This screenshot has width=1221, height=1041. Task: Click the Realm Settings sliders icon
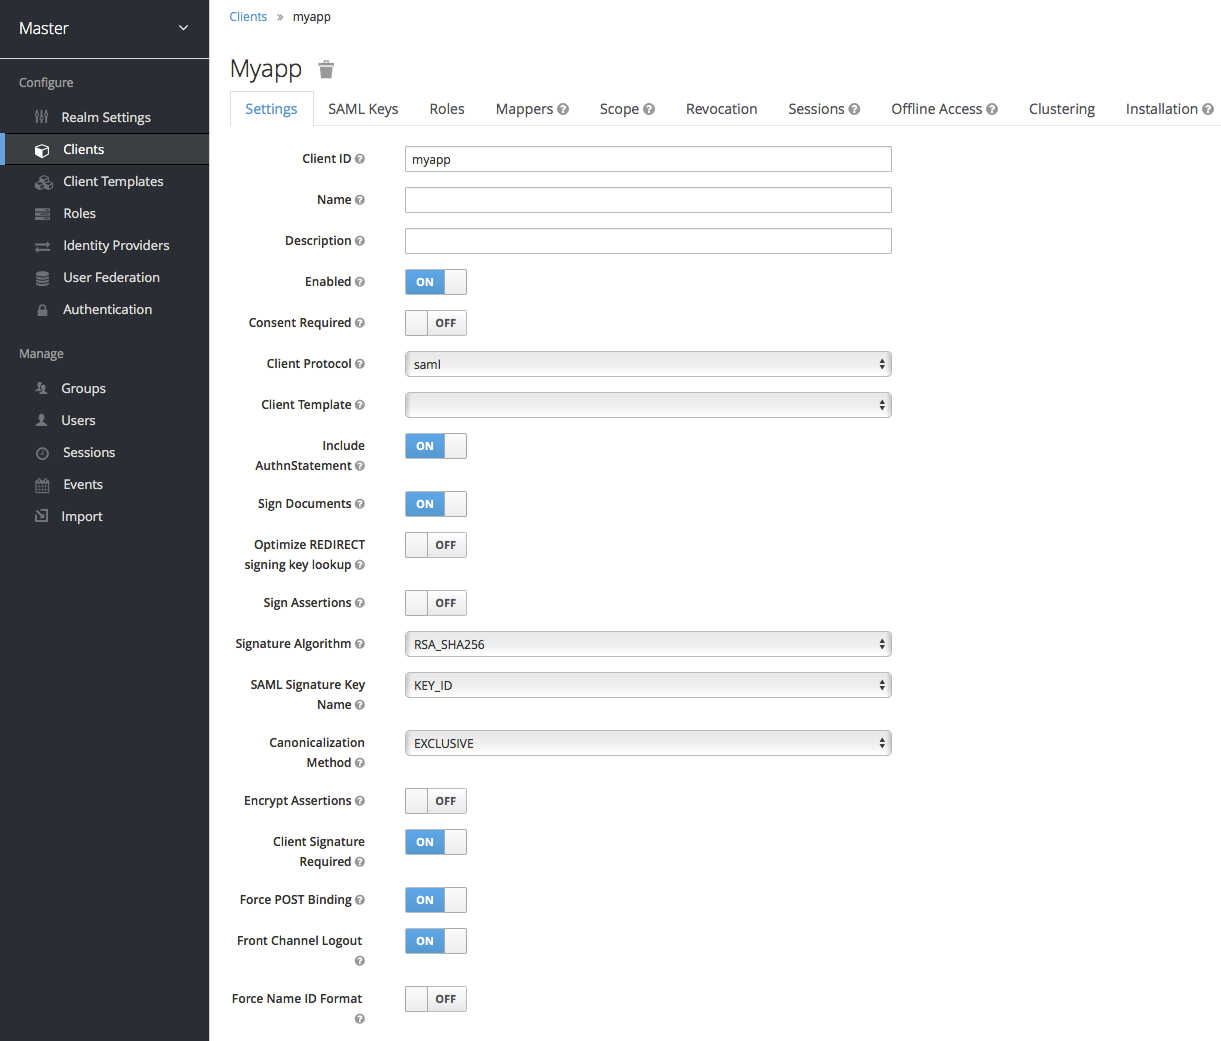pos(42,117)
